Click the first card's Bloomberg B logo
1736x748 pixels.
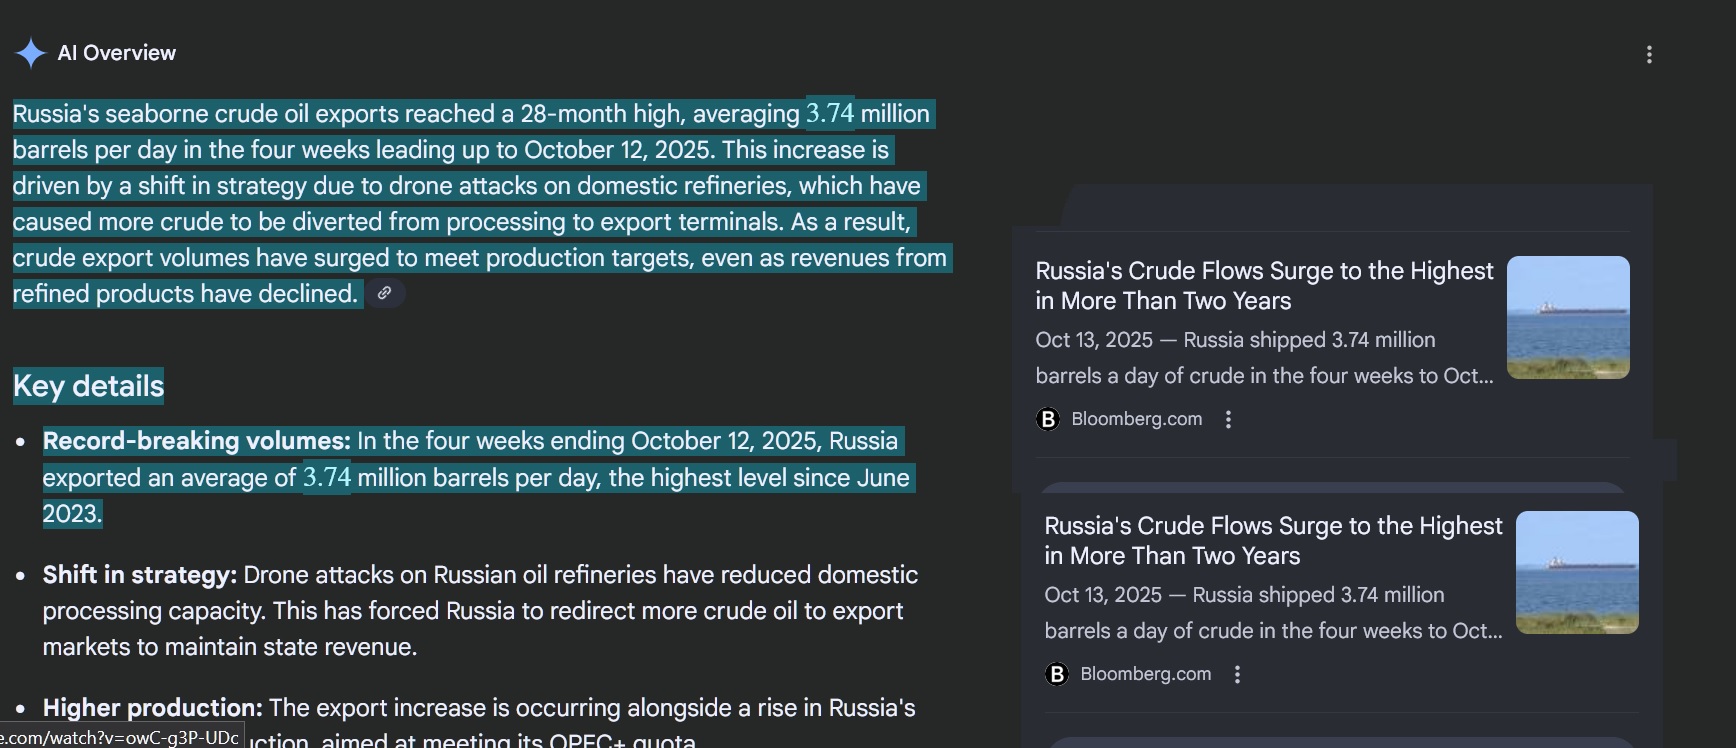1048,420
